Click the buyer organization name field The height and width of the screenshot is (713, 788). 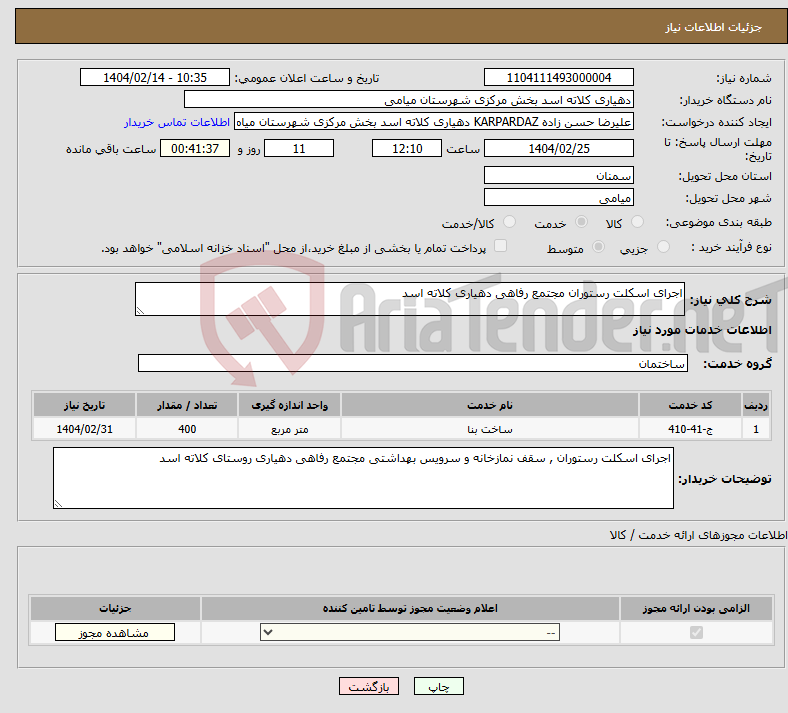click(x=409, y=99)
